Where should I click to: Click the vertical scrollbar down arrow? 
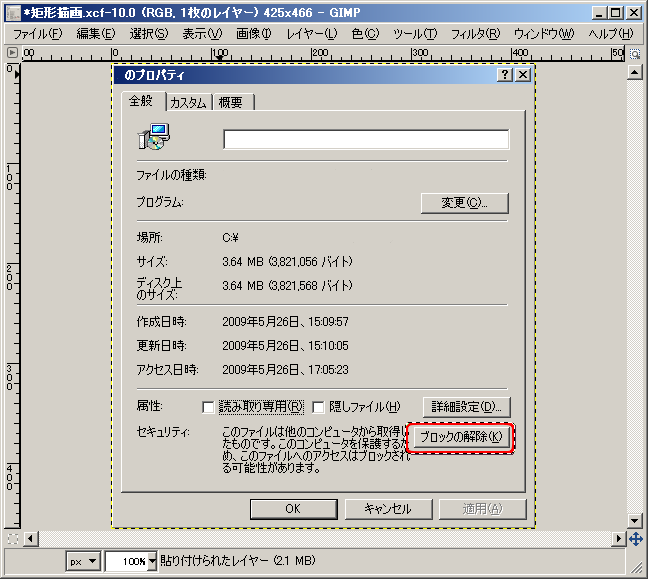(634, 520)
